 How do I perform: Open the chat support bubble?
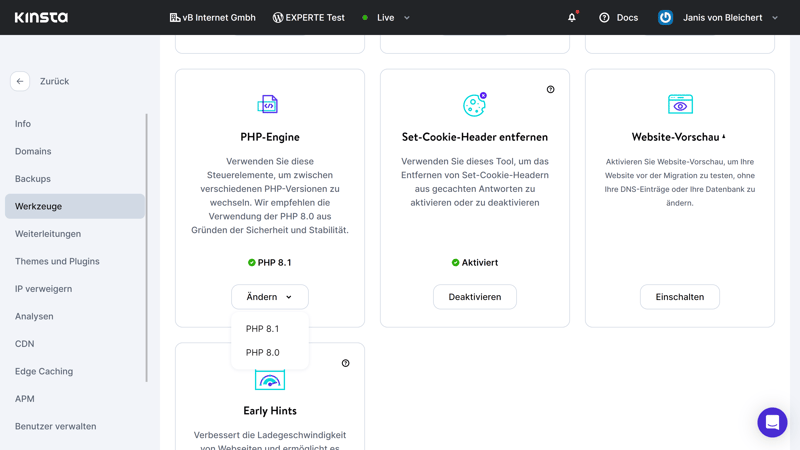pos(772,422)
